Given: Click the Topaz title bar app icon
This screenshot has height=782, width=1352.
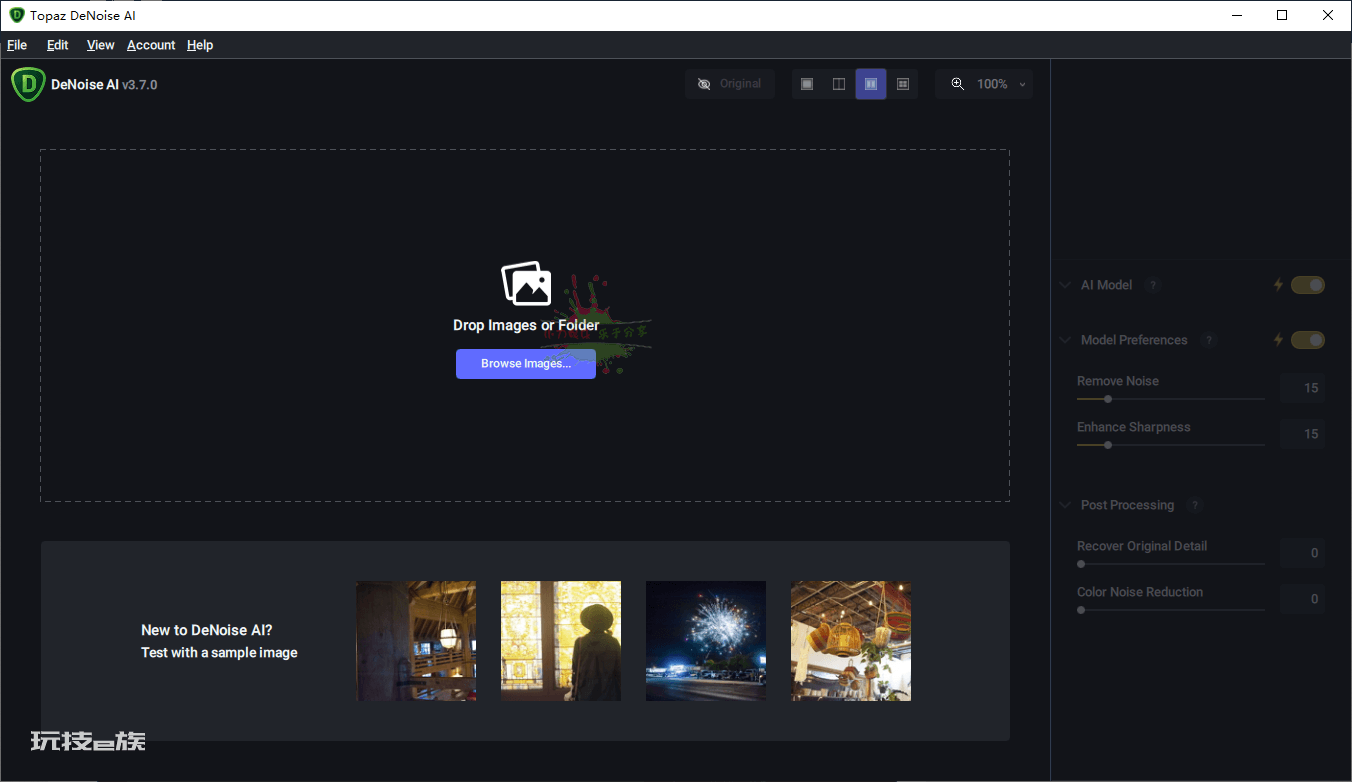Looking at the screenshot, I should click(17, 15).
